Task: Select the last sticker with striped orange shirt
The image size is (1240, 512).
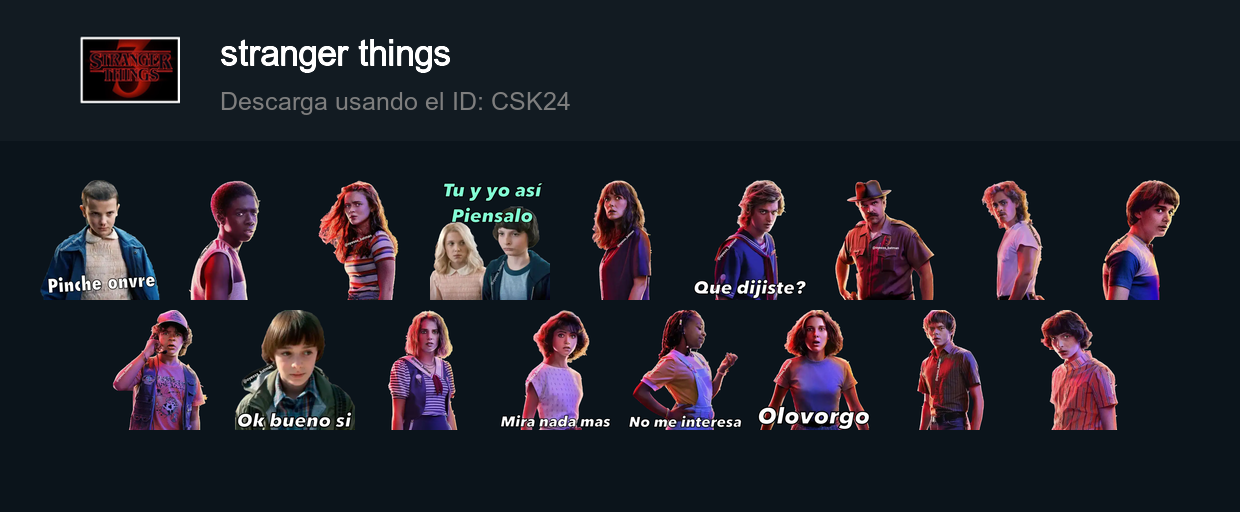Action: click(1080, 370)
